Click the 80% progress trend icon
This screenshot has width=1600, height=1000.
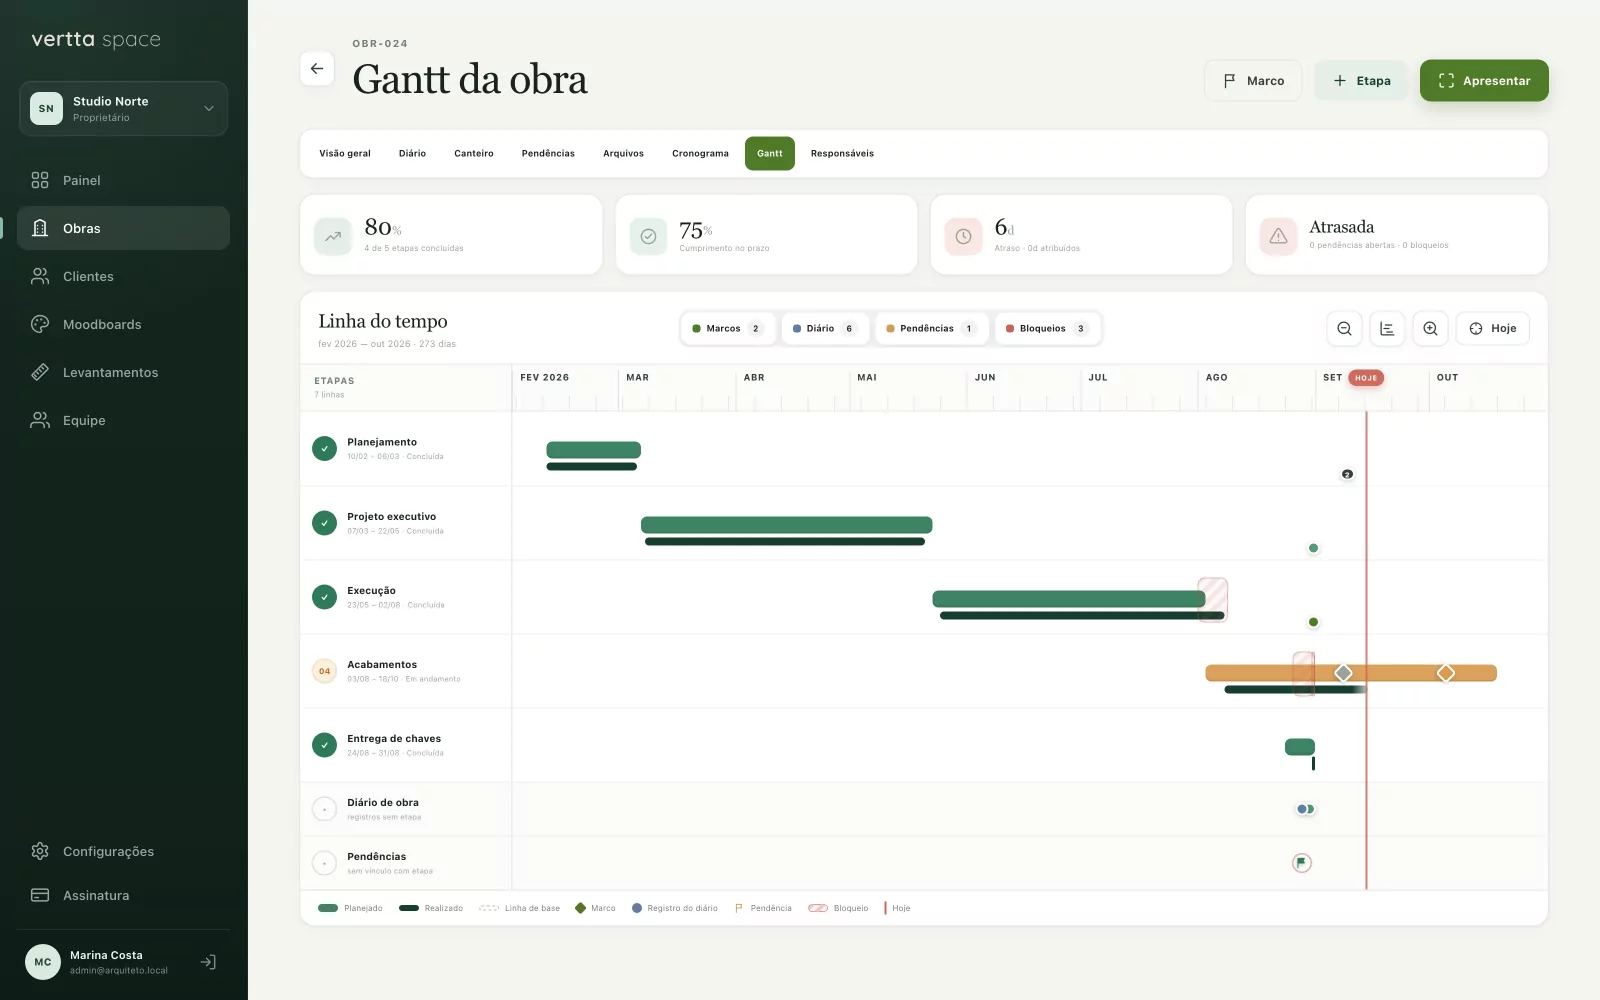(333, 236)
